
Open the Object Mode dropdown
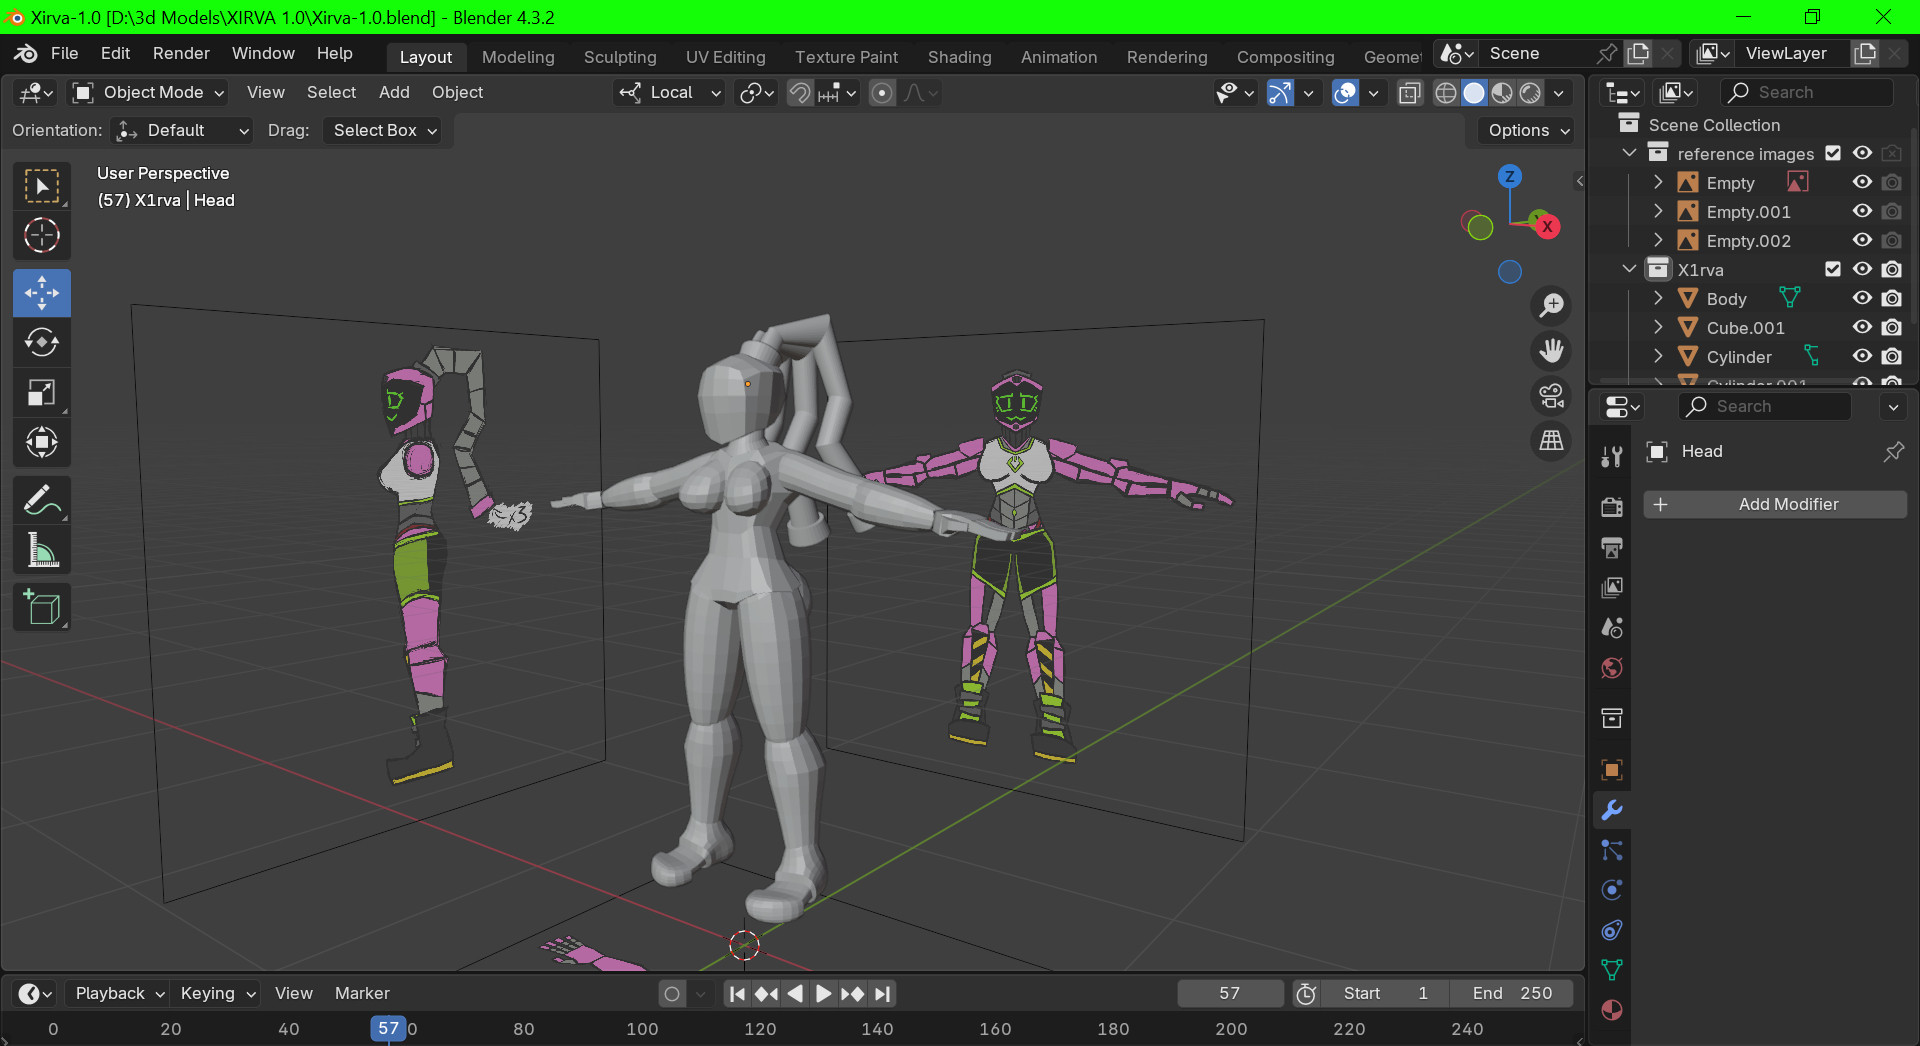point(148,93)
